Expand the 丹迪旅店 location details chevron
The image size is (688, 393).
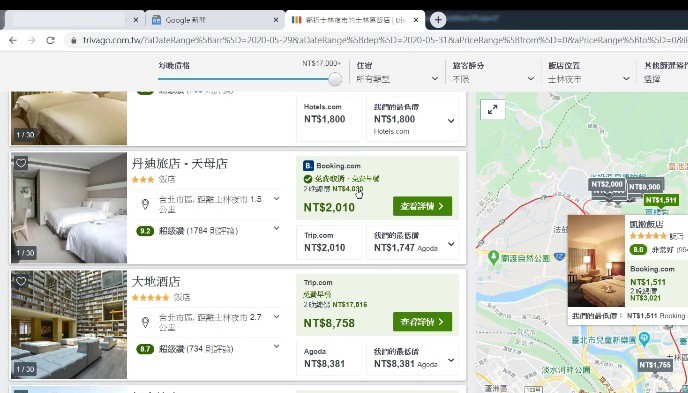point(276,199)
